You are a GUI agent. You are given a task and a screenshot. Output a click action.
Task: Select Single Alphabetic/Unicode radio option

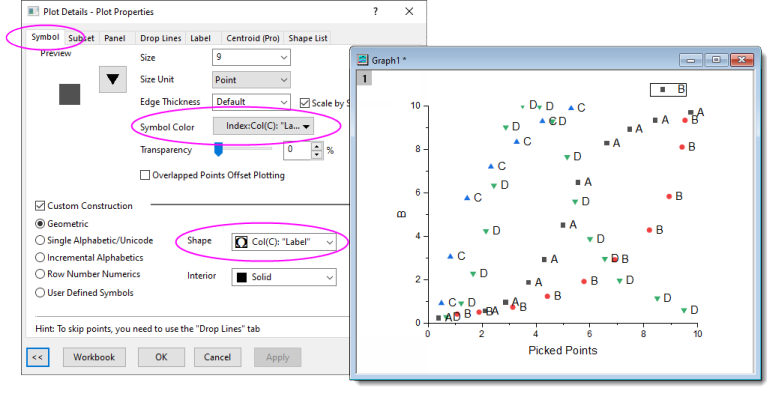click(41, 240)
